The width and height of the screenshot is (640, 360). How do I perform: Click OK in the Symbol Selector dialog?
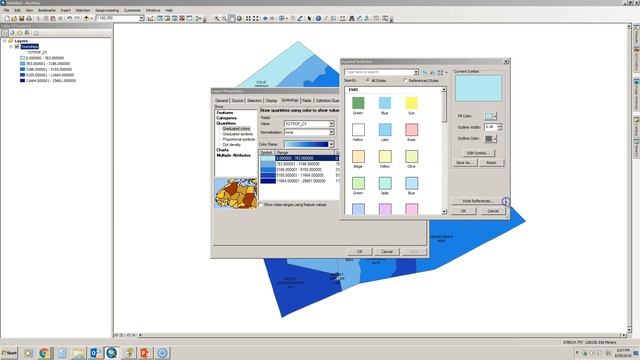(464, 211)
